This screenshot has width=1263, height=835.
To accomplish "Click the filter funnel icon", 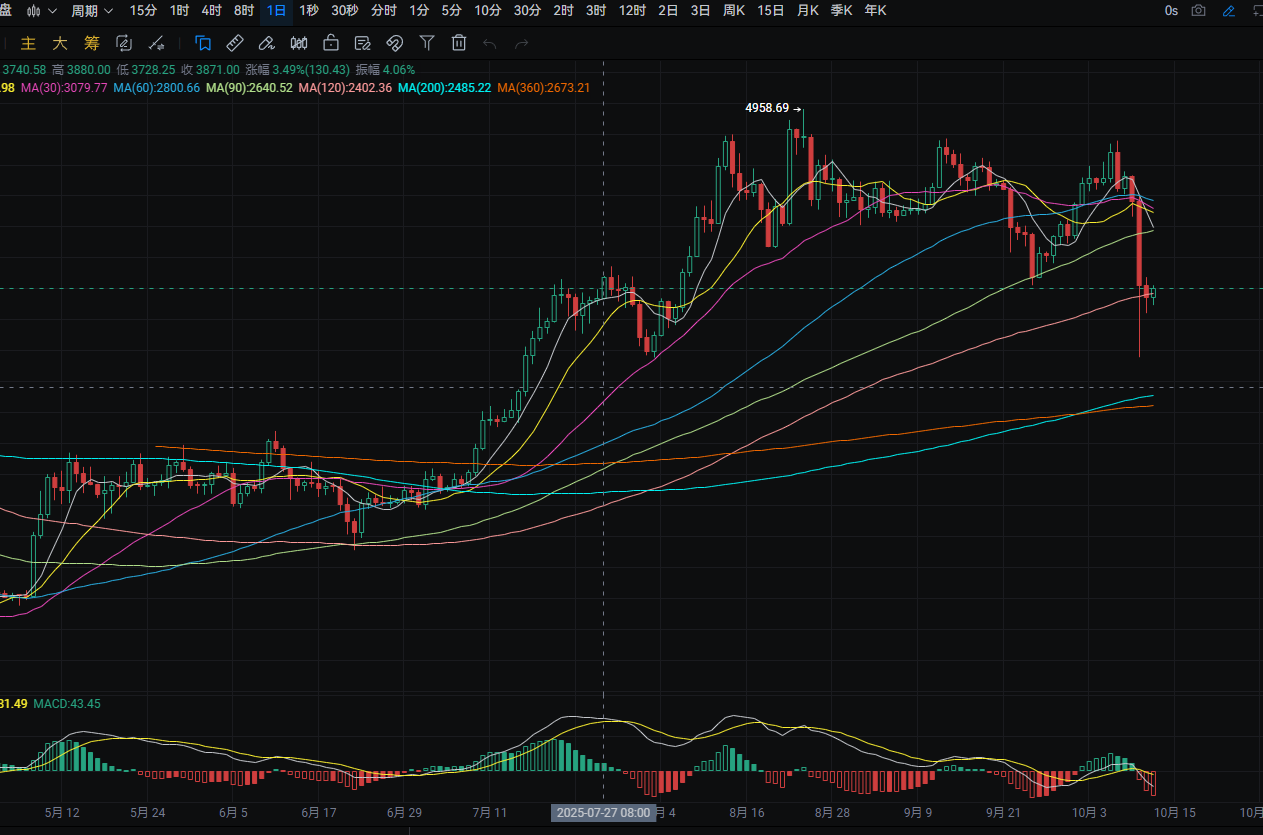I will tap(427, 43).
